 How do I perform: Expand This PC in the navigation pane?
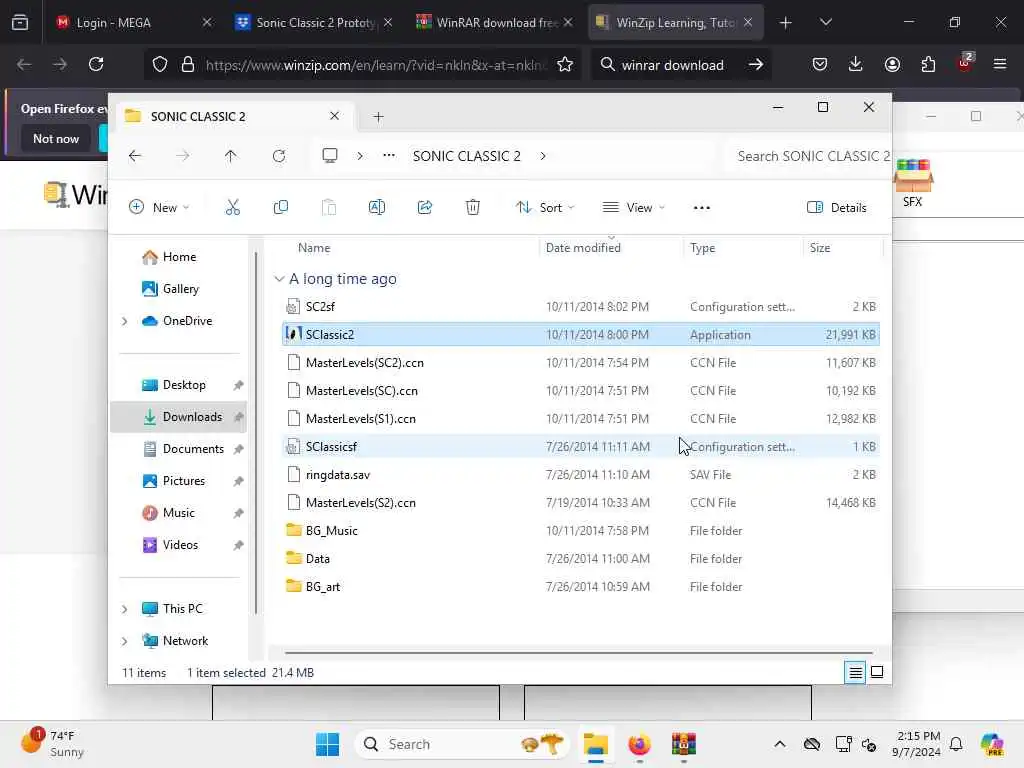(x=125, y=609)
